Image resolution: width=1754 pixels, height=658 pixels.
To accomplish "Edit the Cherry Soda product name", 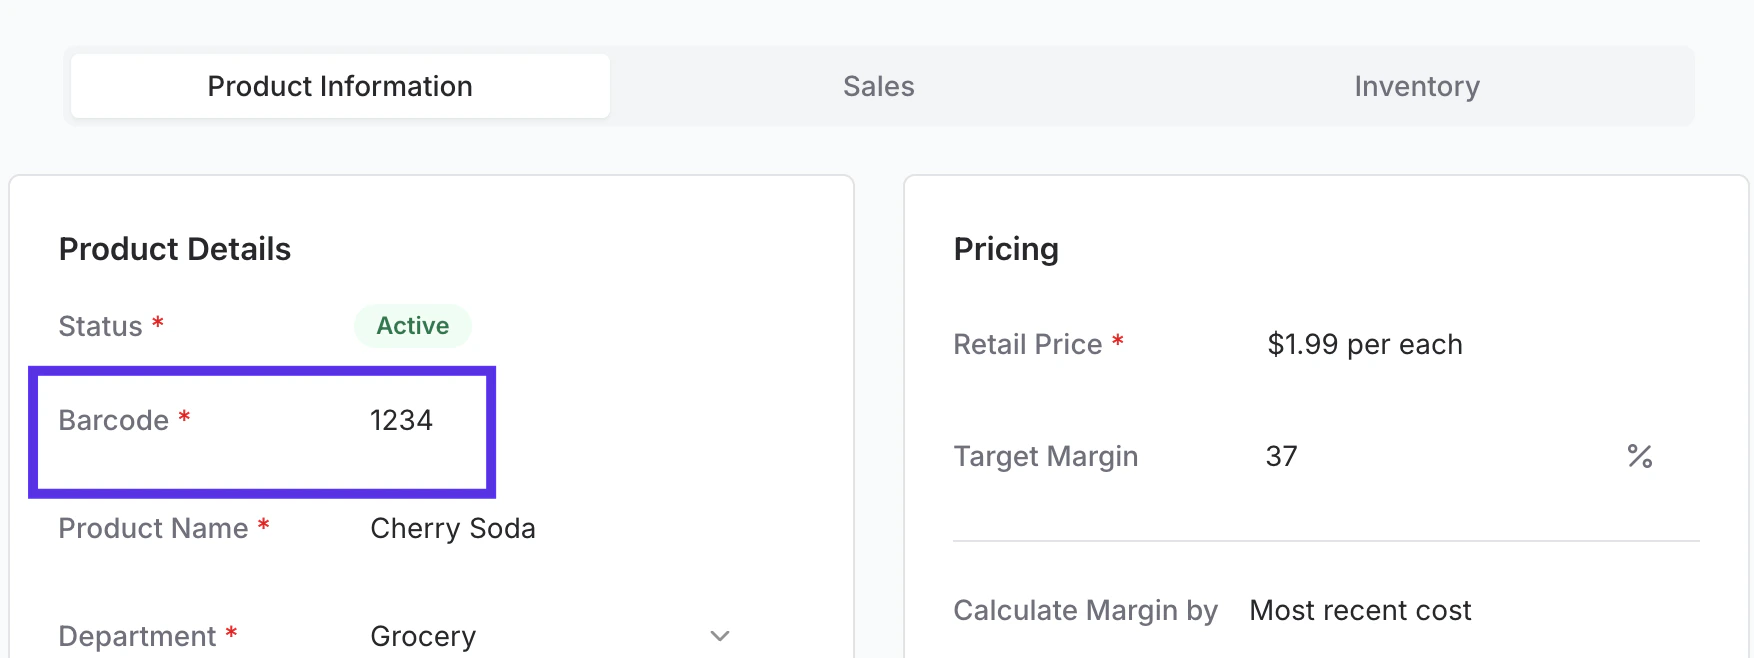I will click(x=452, y=528).
